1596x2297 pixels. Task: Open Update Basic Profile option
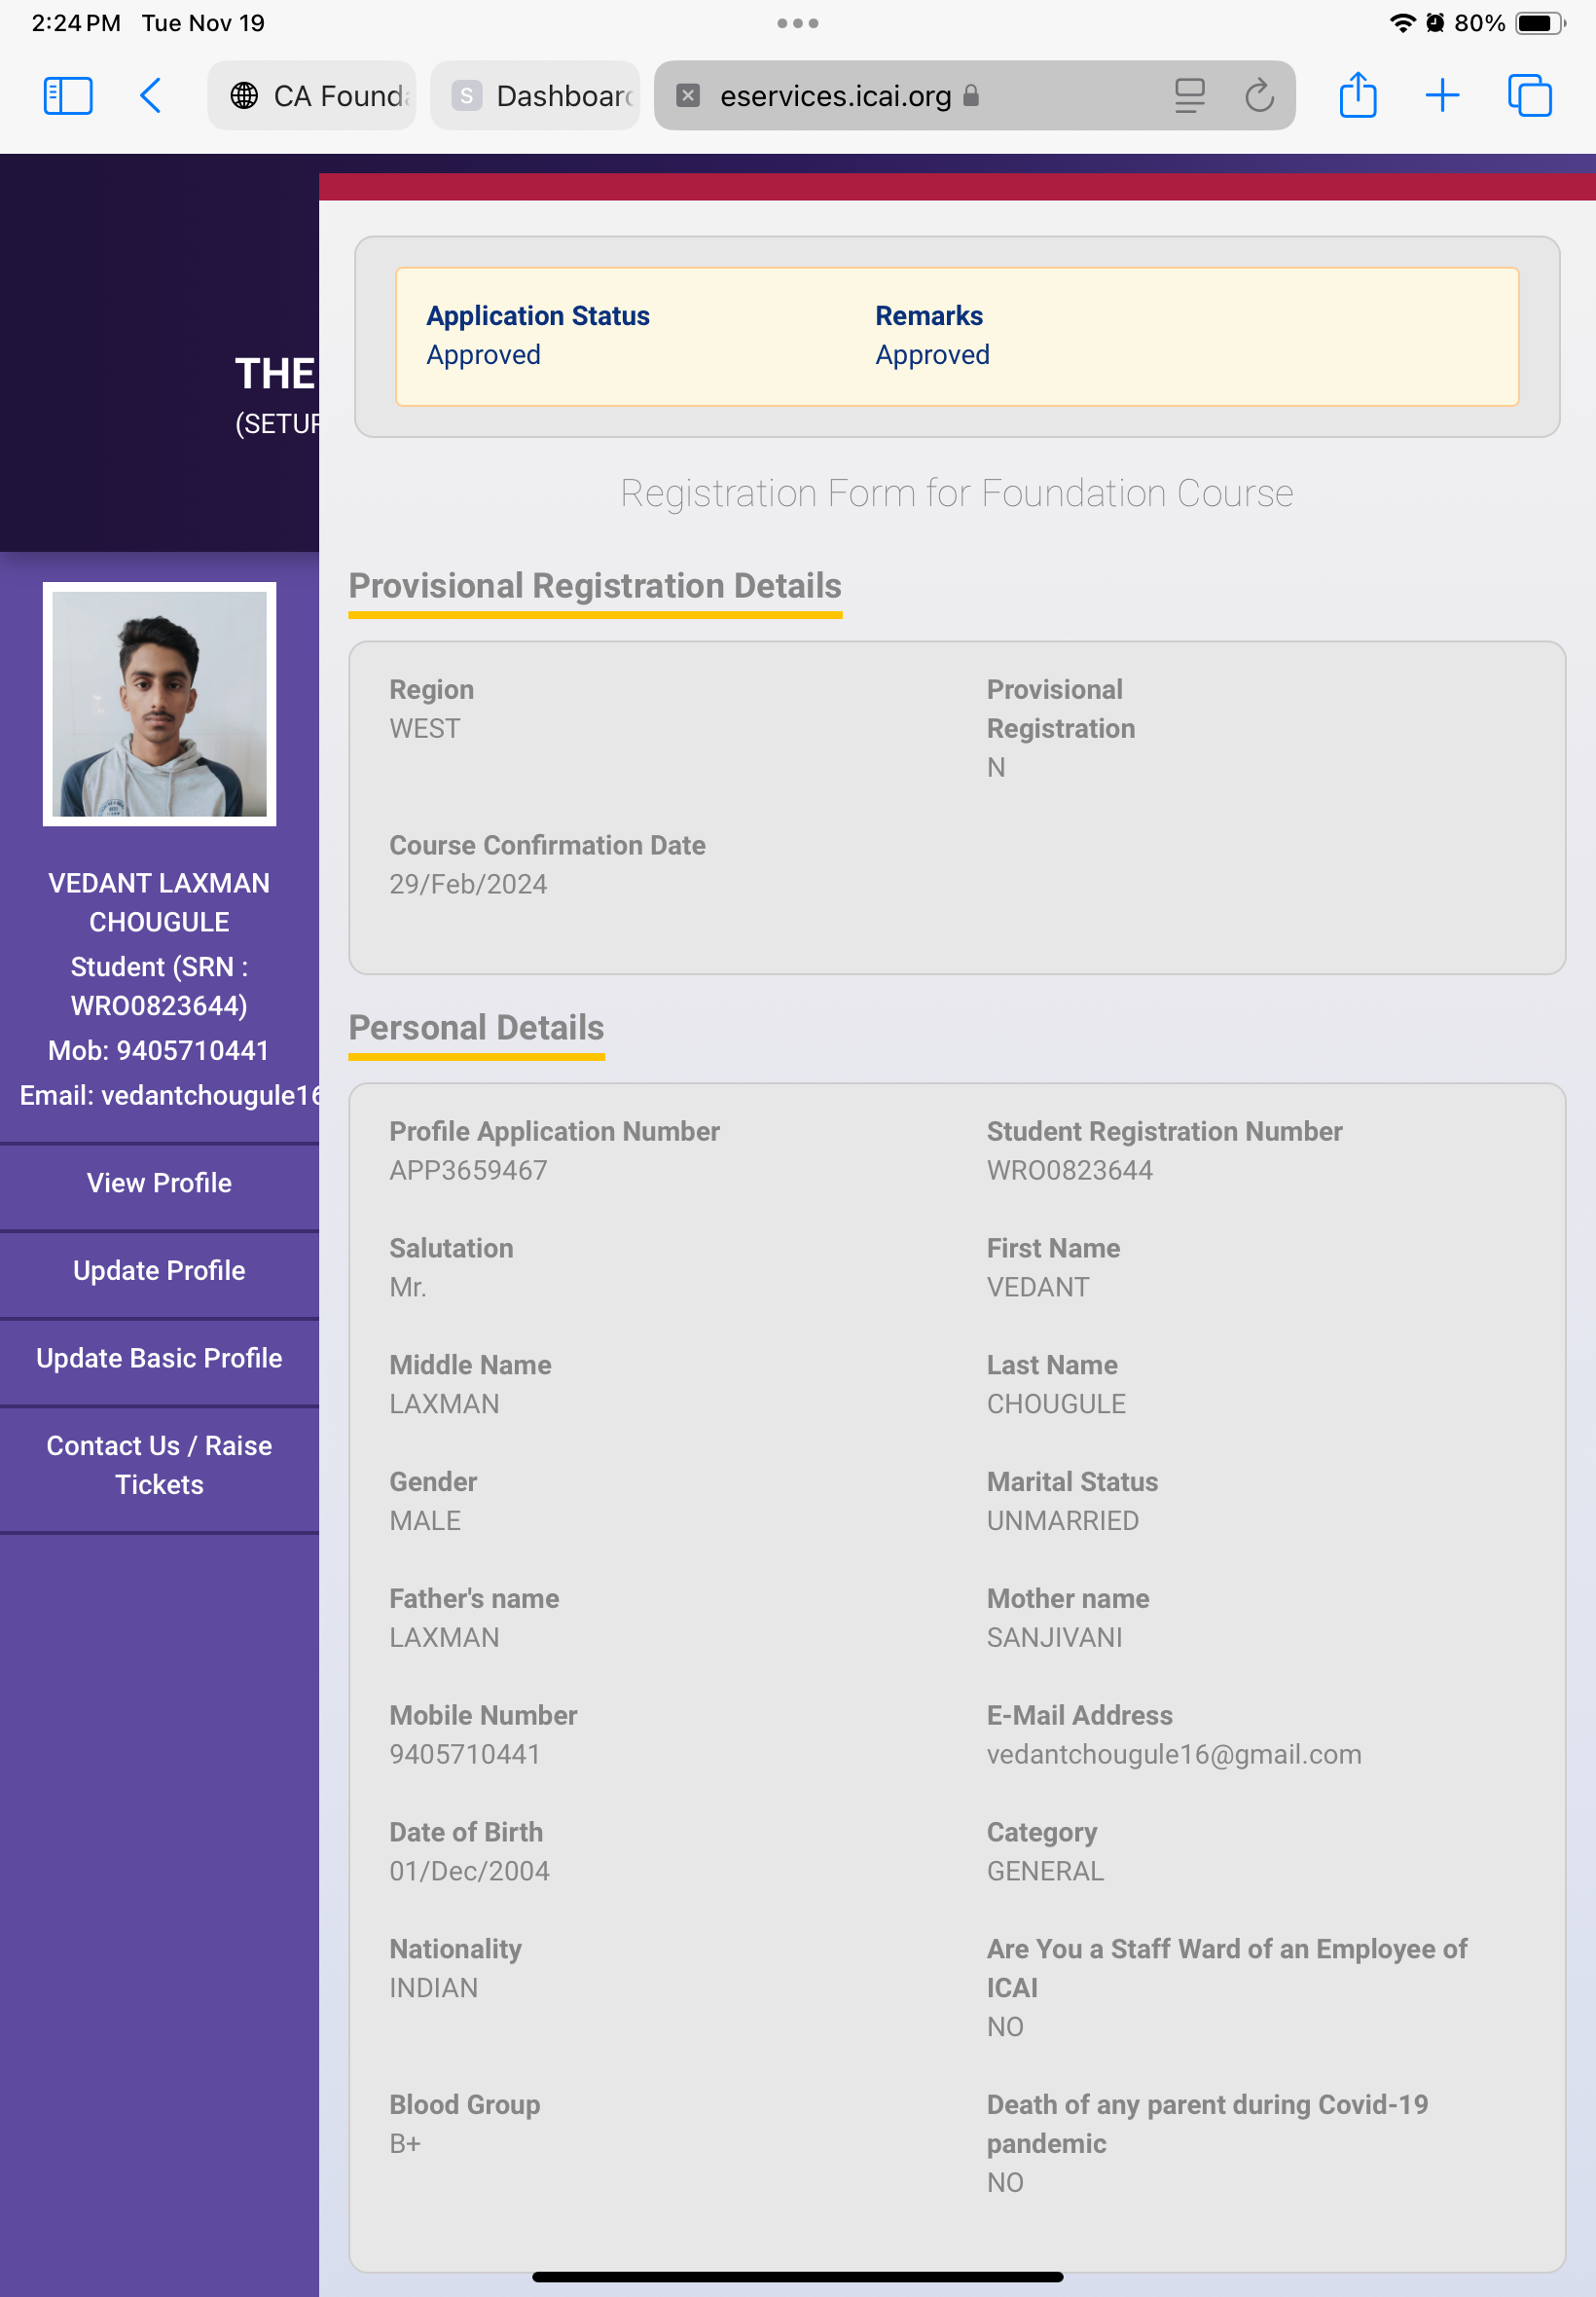(159, 1358)
